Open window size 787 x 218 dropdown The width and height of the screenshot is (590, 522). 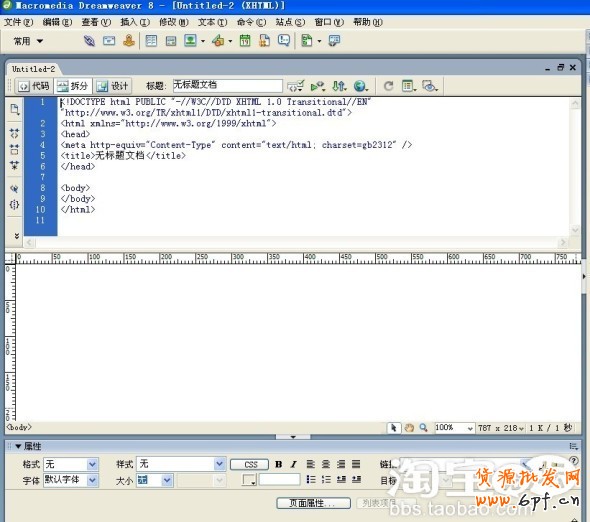(501, 428)
